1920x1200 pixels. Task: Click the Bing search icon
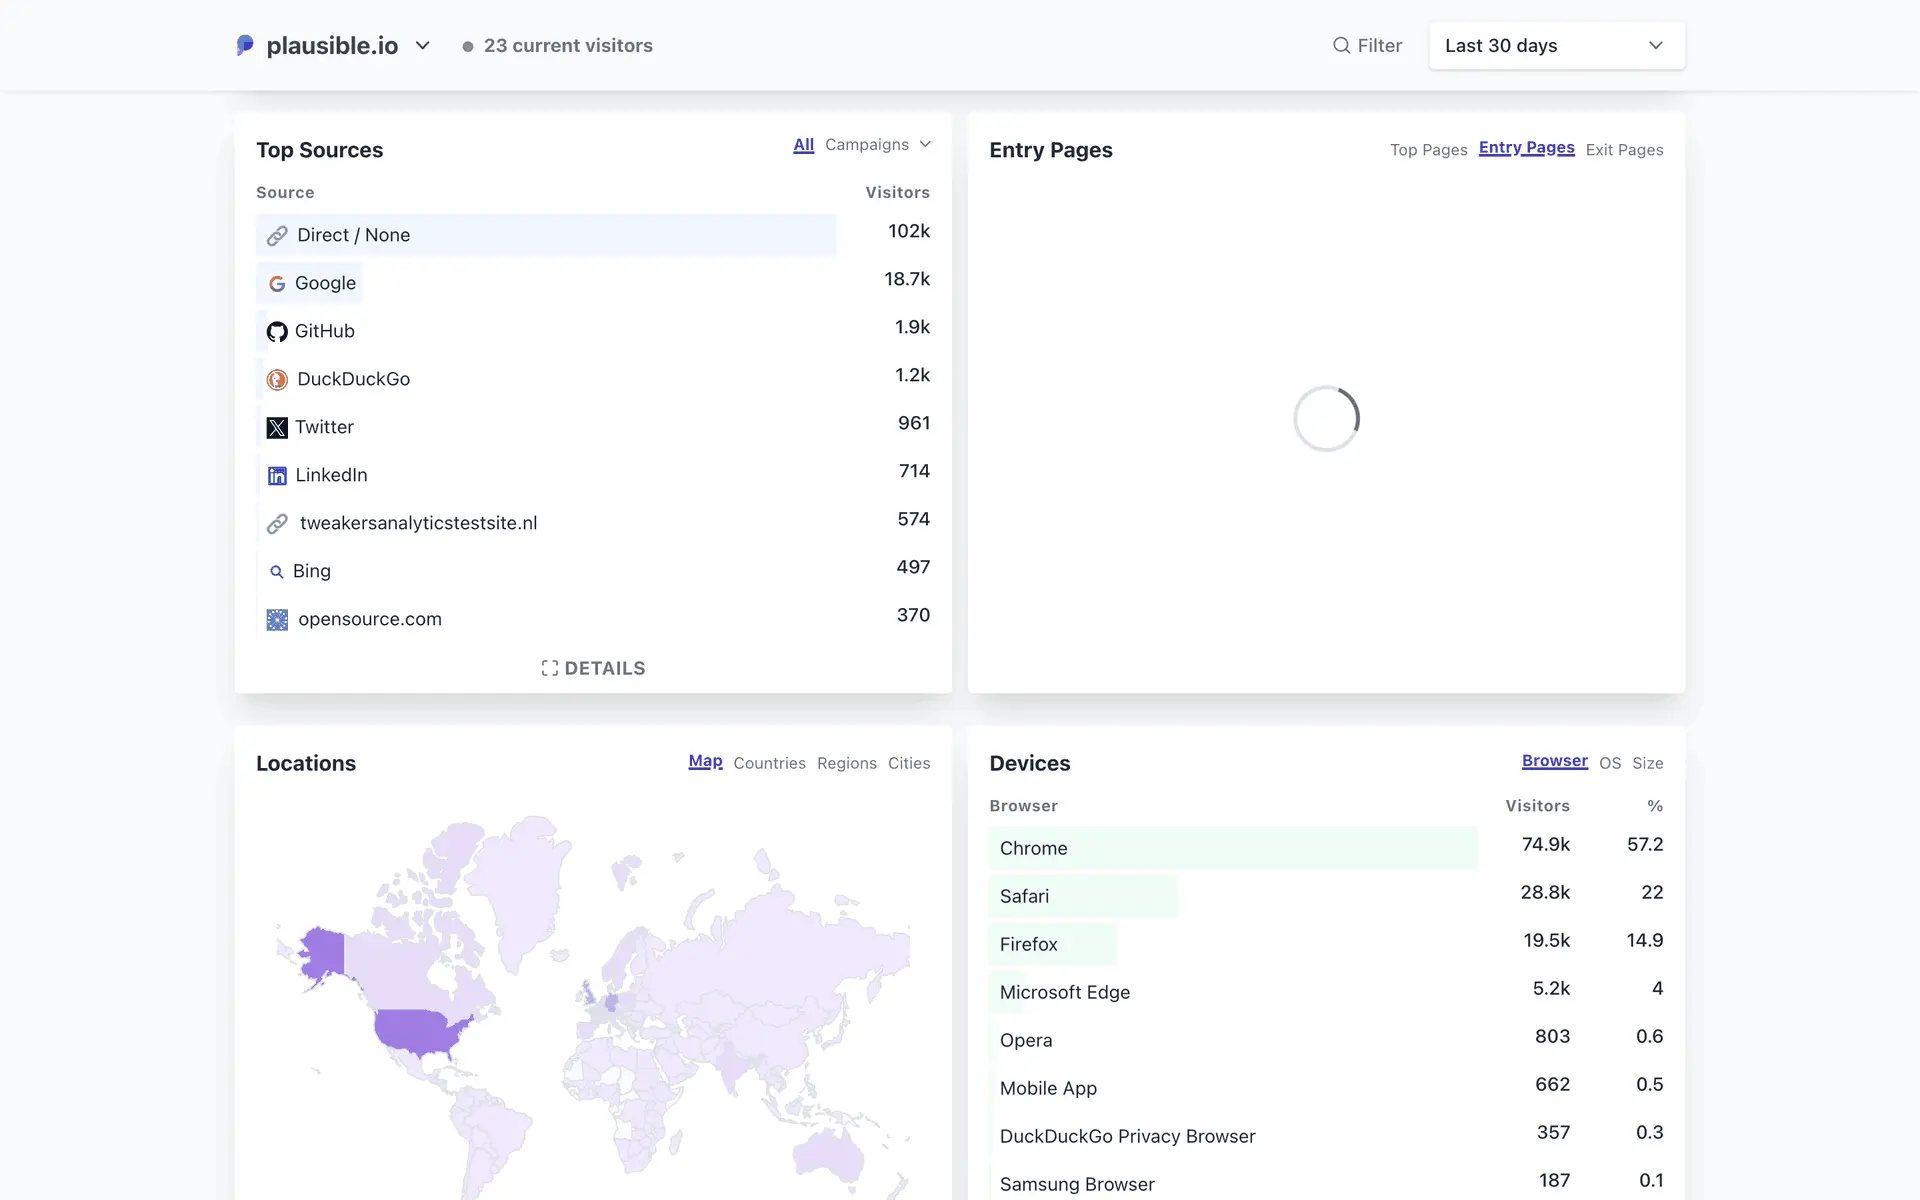pyautogui.click(x=277, y=572)
